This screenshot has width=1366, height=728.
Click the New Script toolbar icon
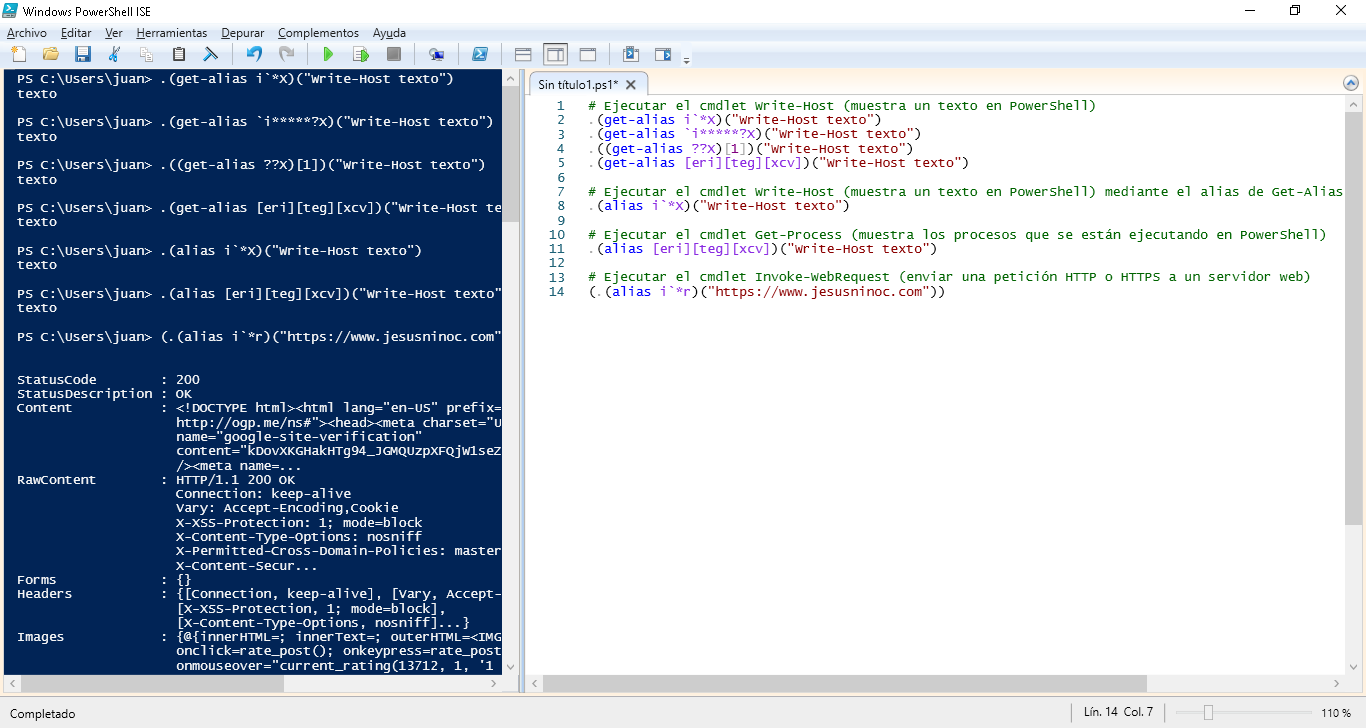pyautogui.click(x=18, y=54)
